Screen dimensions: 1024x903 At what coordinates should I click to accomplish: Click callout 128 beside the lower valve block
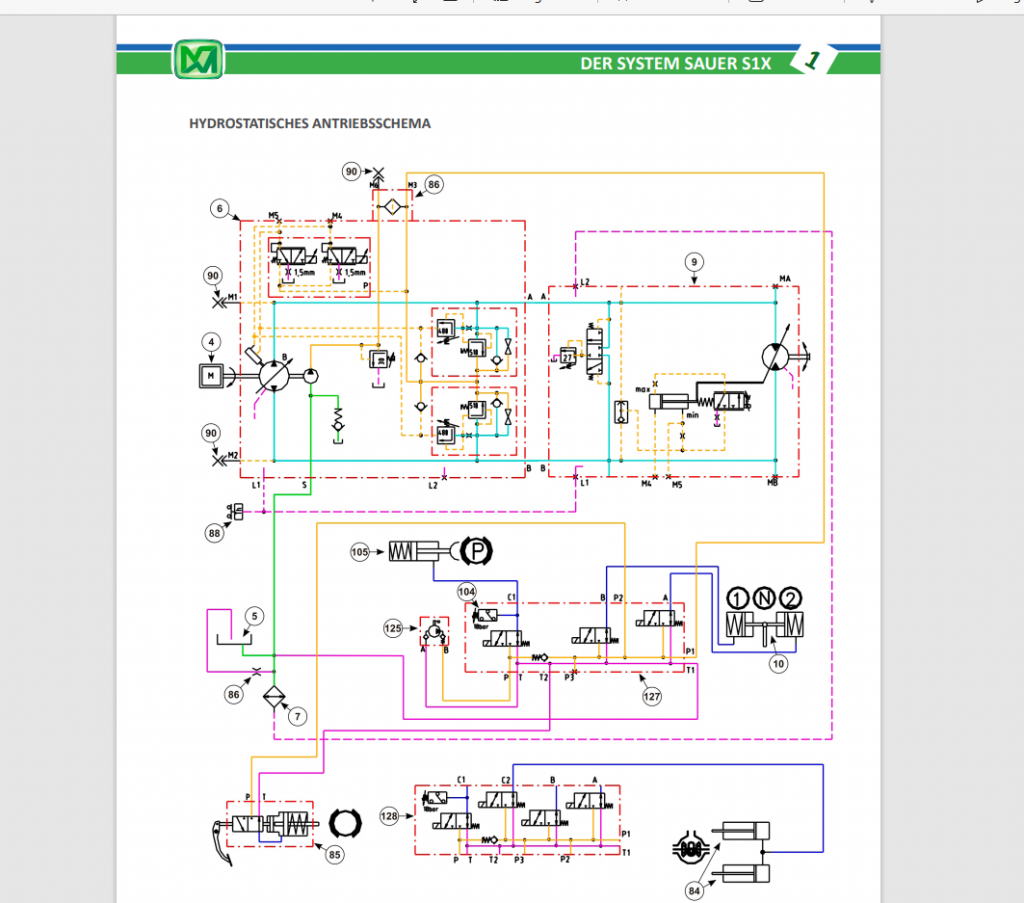(x=390, y=815)
